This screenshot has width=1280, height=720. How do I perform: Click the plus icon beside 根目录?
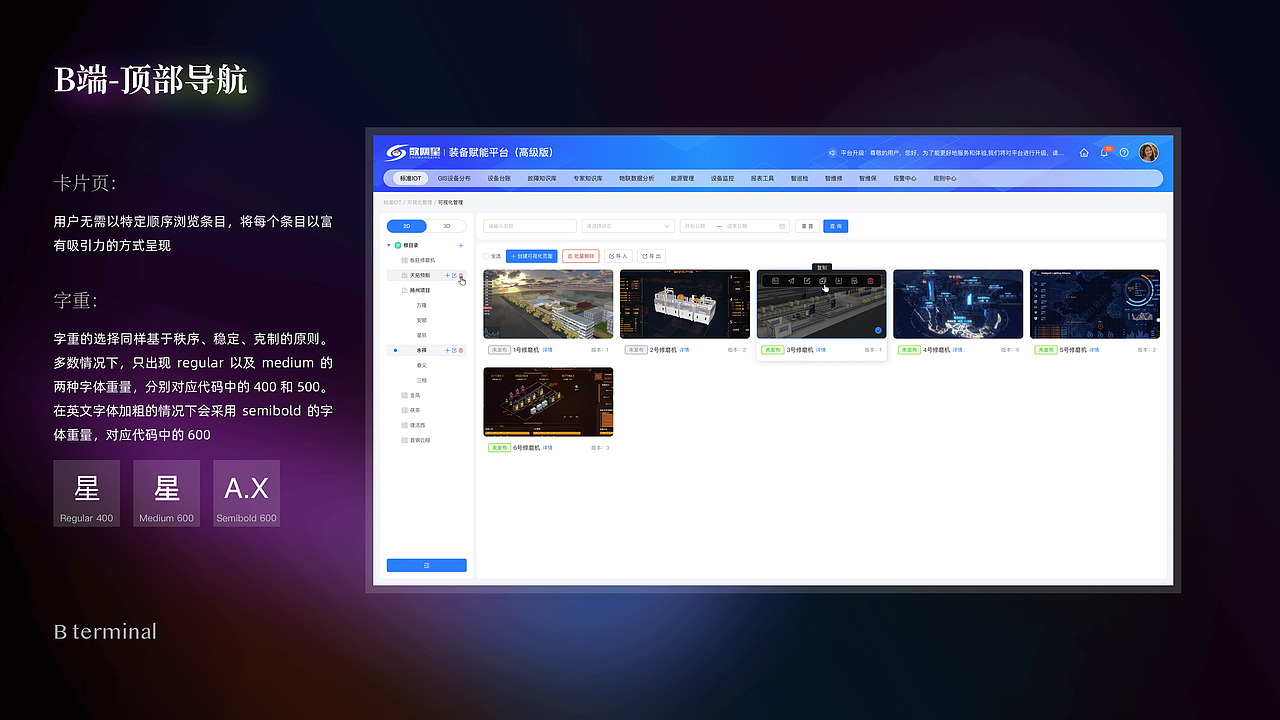pos(461,245)
